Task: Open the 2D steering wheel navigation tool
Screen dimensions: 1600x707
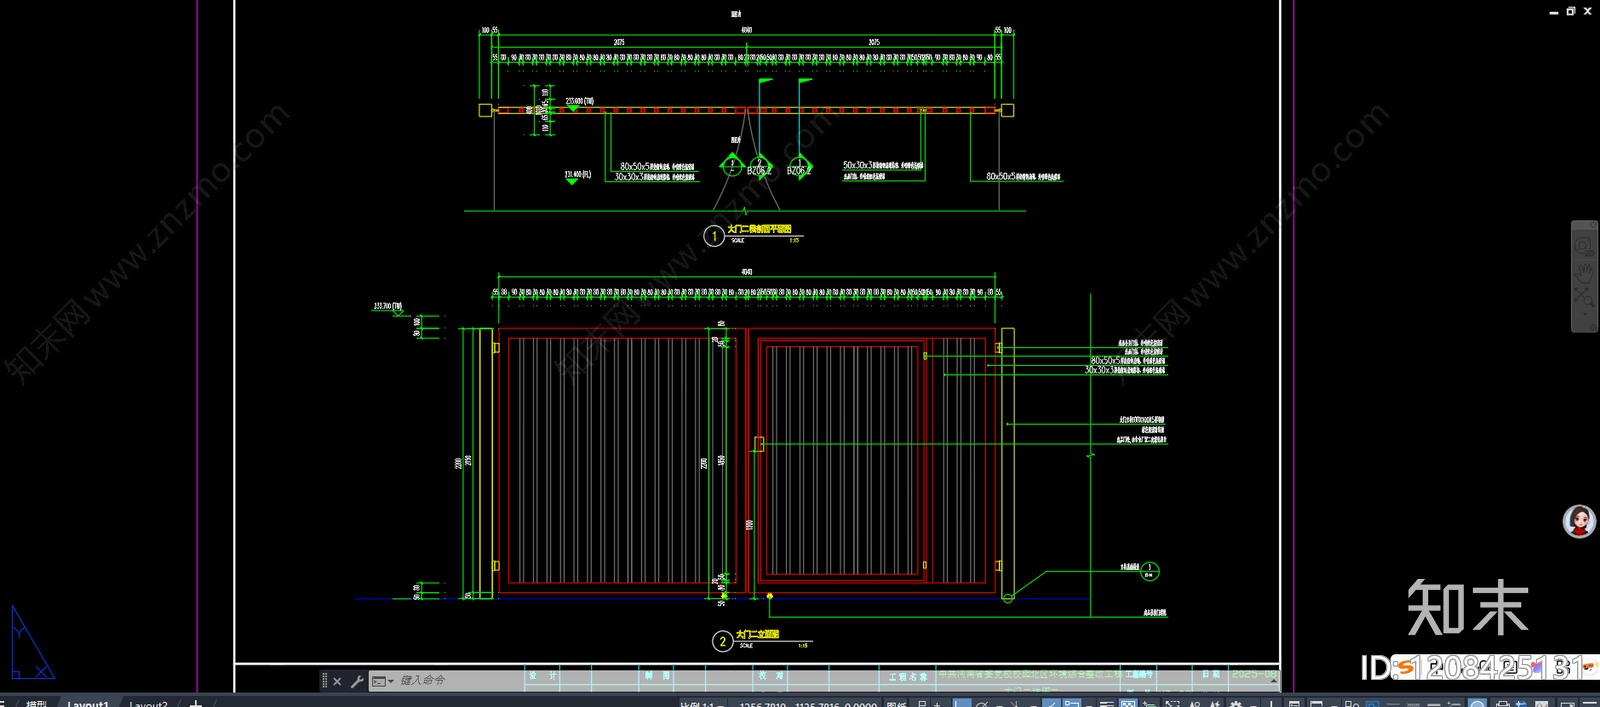Action: tap(1583, 247)
